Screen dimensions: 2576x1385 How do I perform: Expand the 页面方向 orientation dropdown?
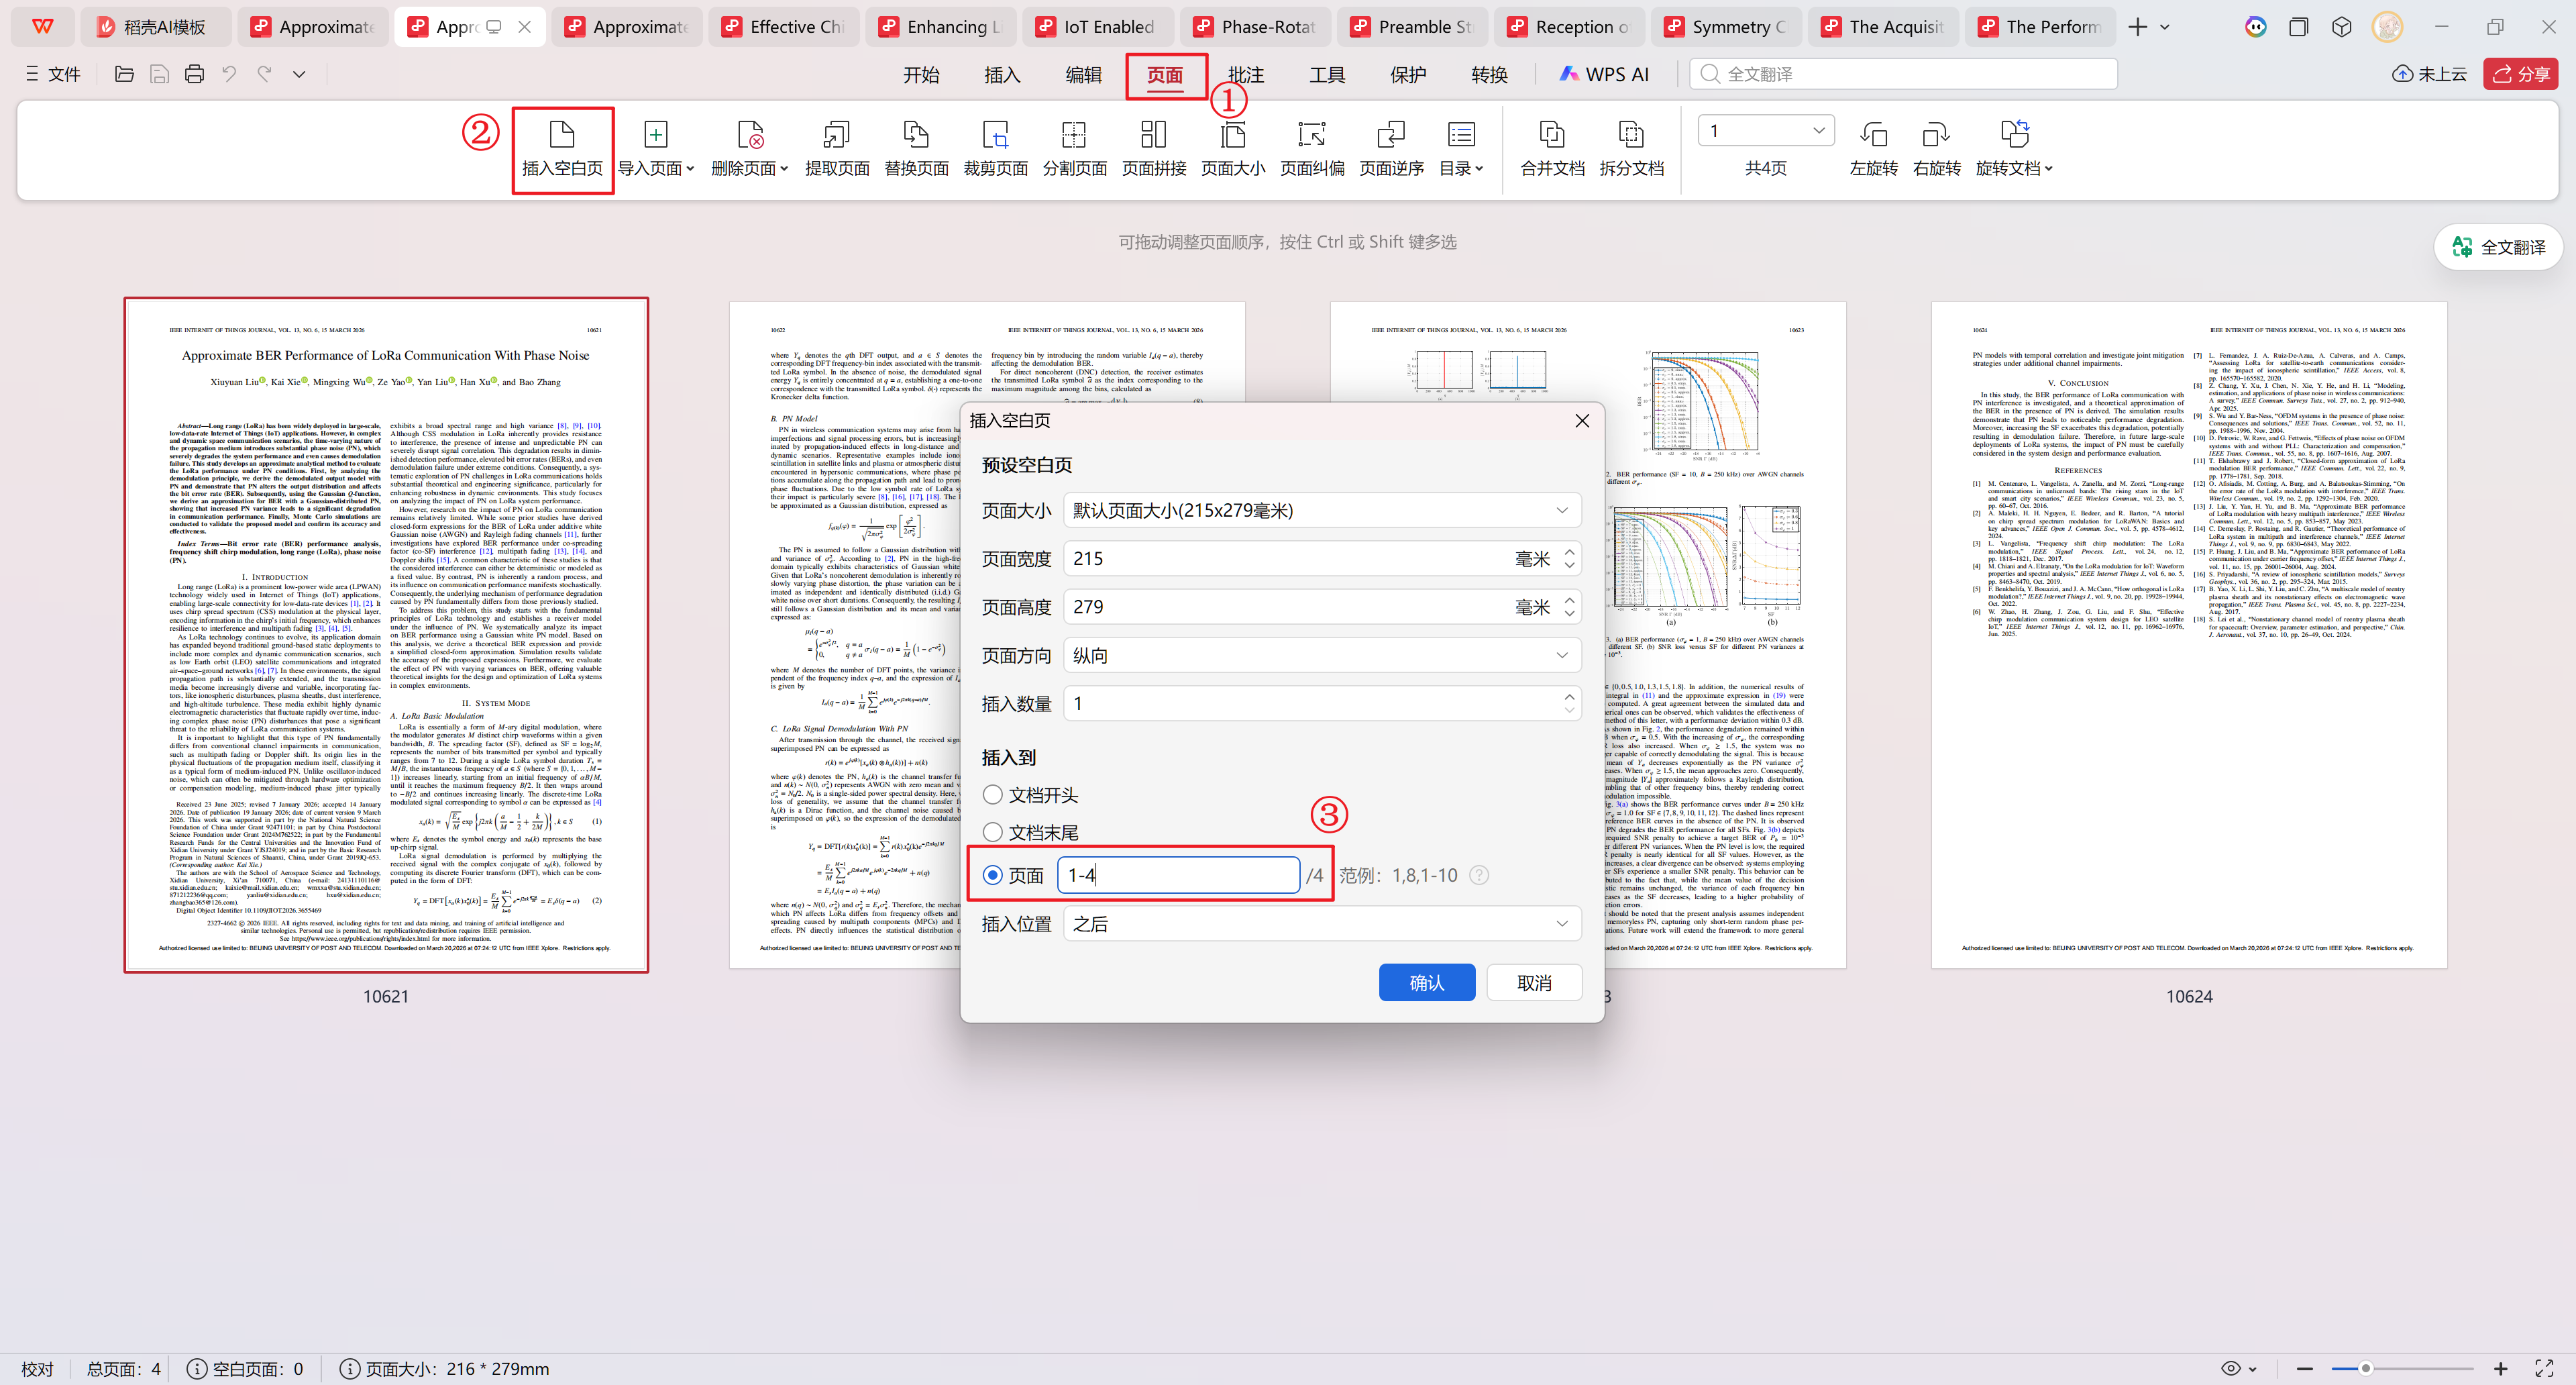(x=1321, y=656)
